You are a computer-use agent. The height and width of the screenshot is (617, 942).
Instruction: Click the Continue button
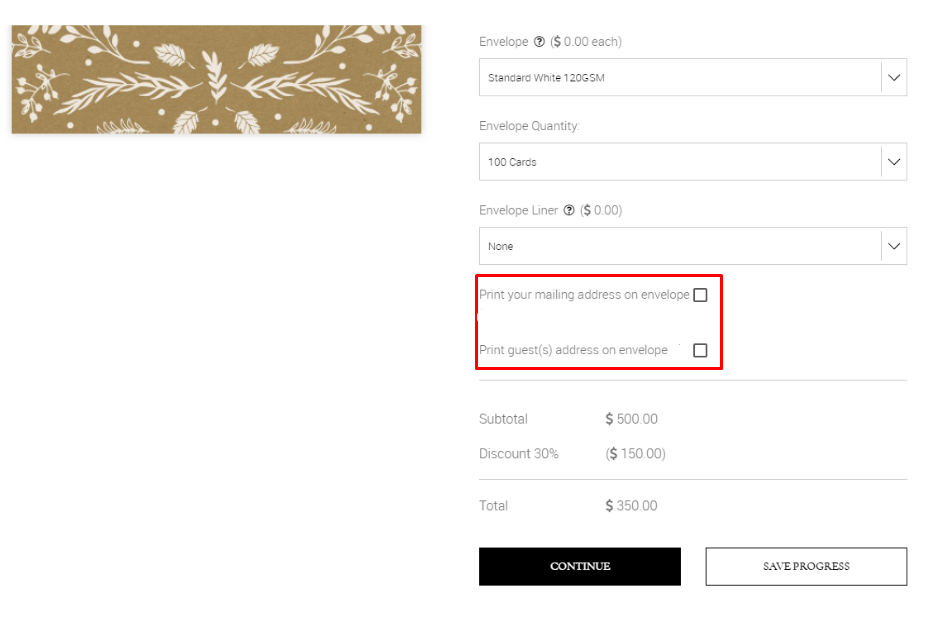tap(580, 566)
